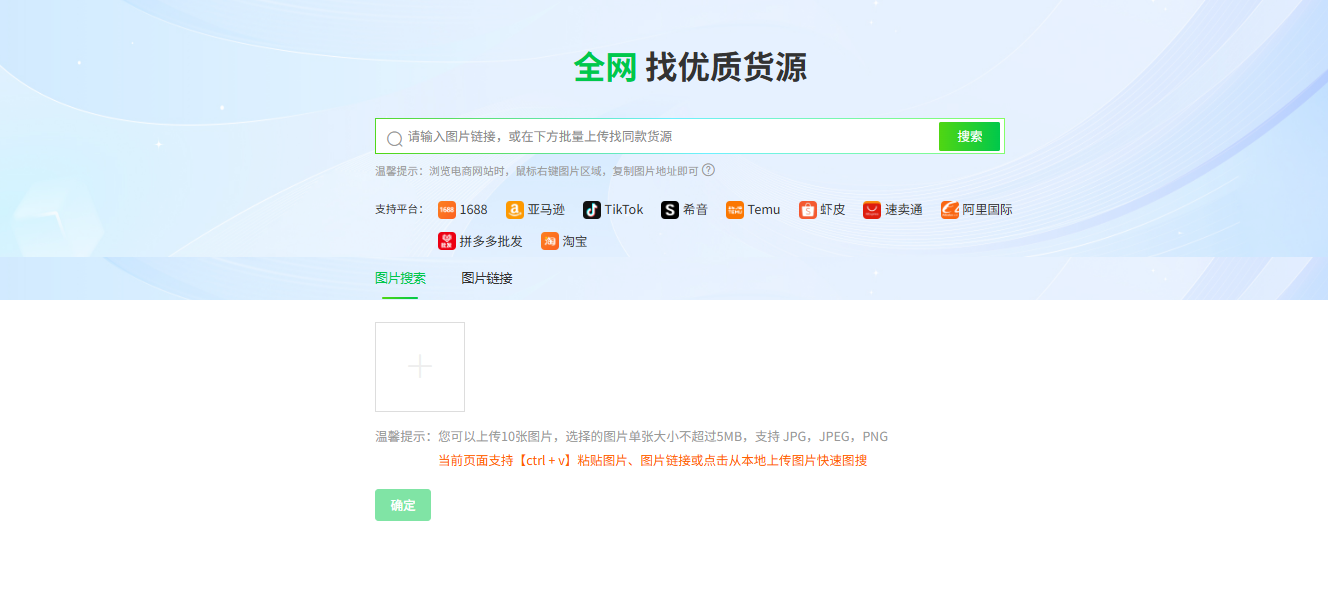Select the Taobao (淘宝) platform icon

(552, 240)
